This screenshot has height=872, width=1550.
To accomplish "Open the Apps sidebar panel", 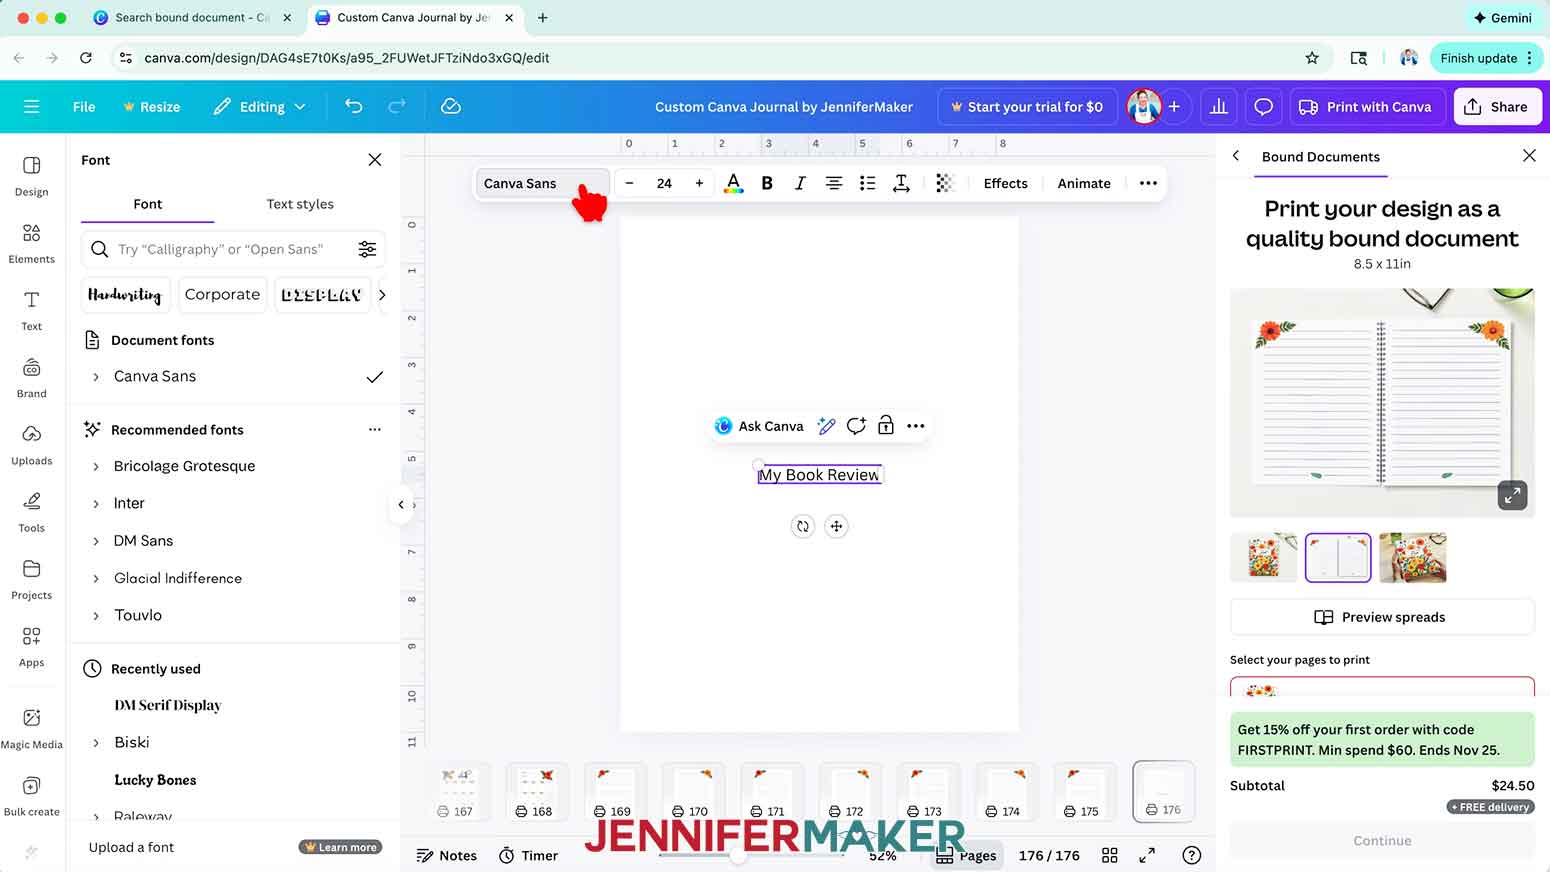I will click(31, 646).
